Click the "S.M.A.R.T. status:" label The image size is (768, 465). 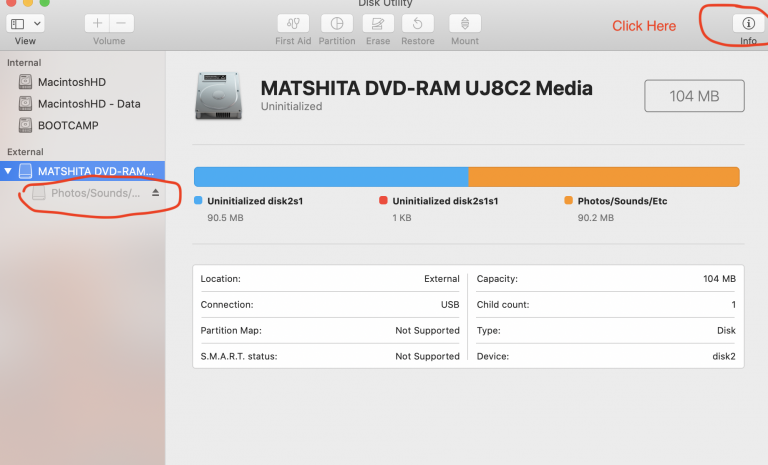(x=239, y=356)
